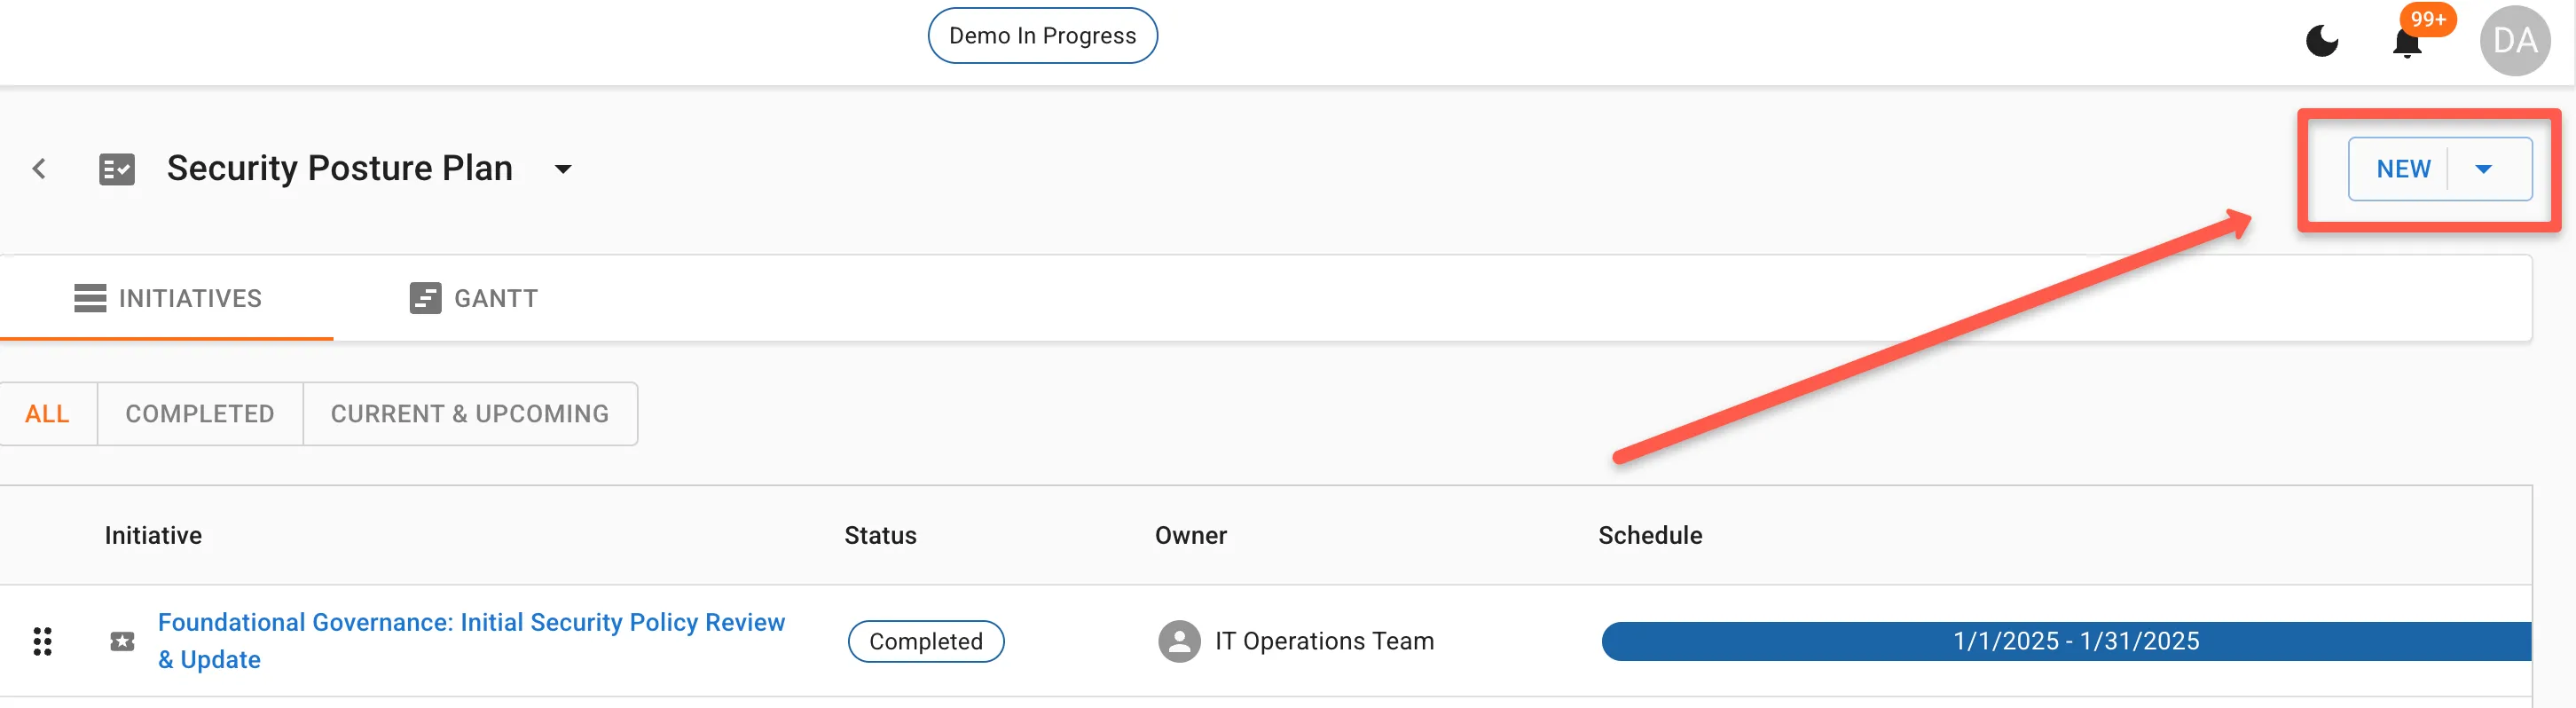The width and height of the screenshot is (2576, 708).
Task: Click the NEW button
Action: point(2403,169)
